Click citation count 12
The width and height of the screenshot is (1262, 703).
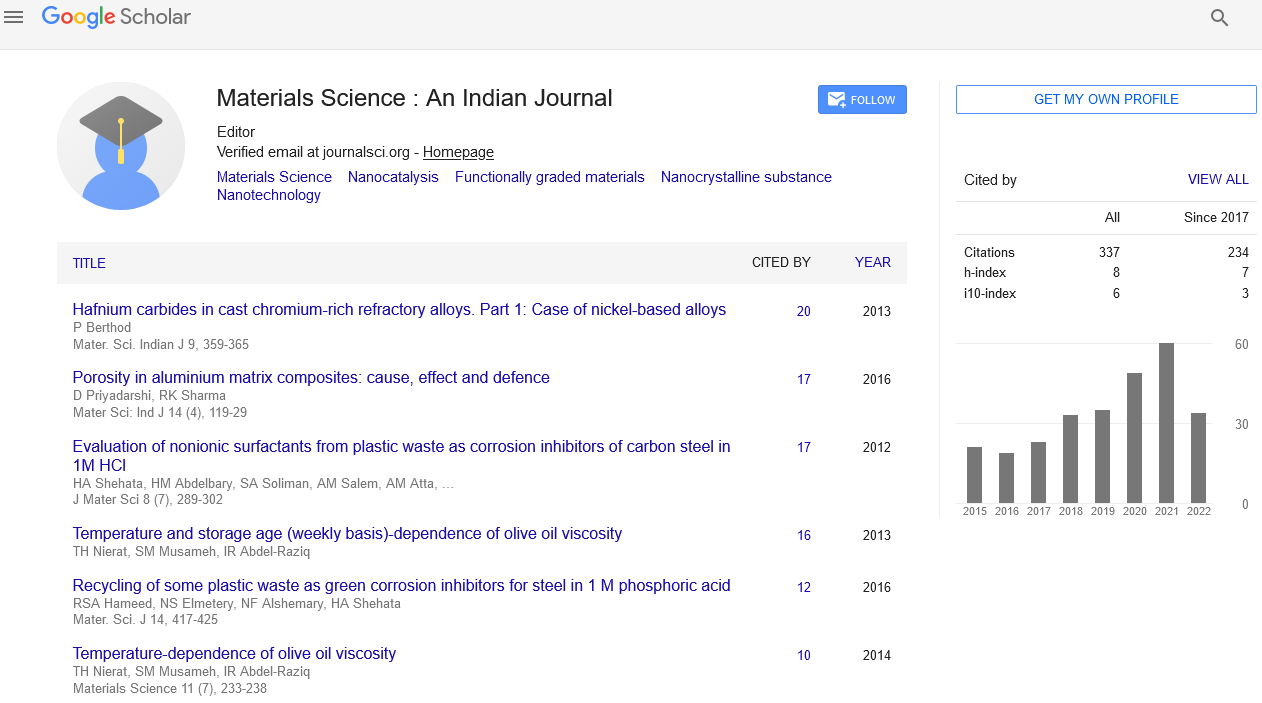[x=804, y=588]
